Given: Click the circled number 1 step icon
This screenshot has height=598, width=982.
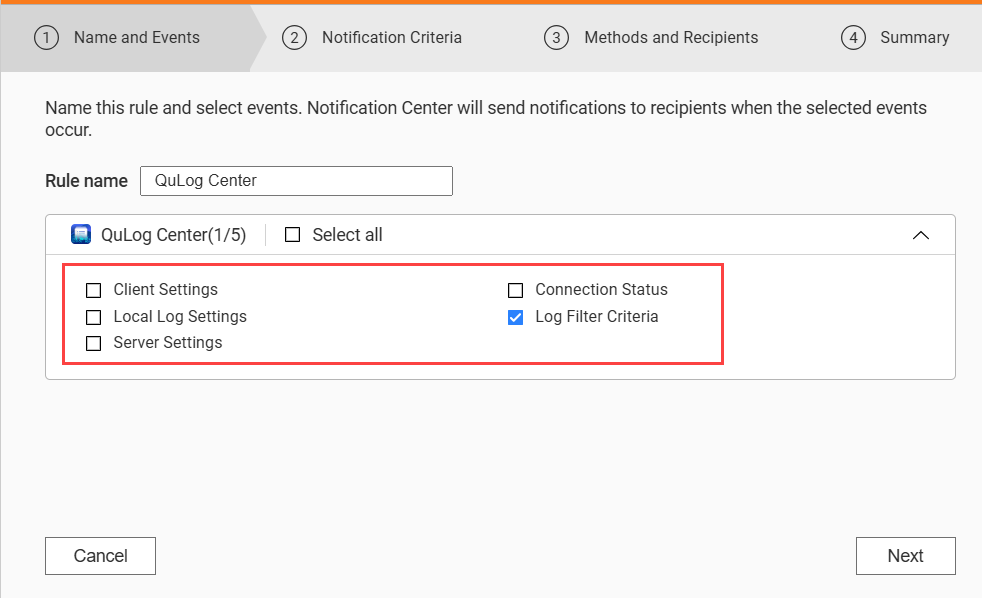Looking at the screenshot, I should pyautogui.click(x=46, y=38).
